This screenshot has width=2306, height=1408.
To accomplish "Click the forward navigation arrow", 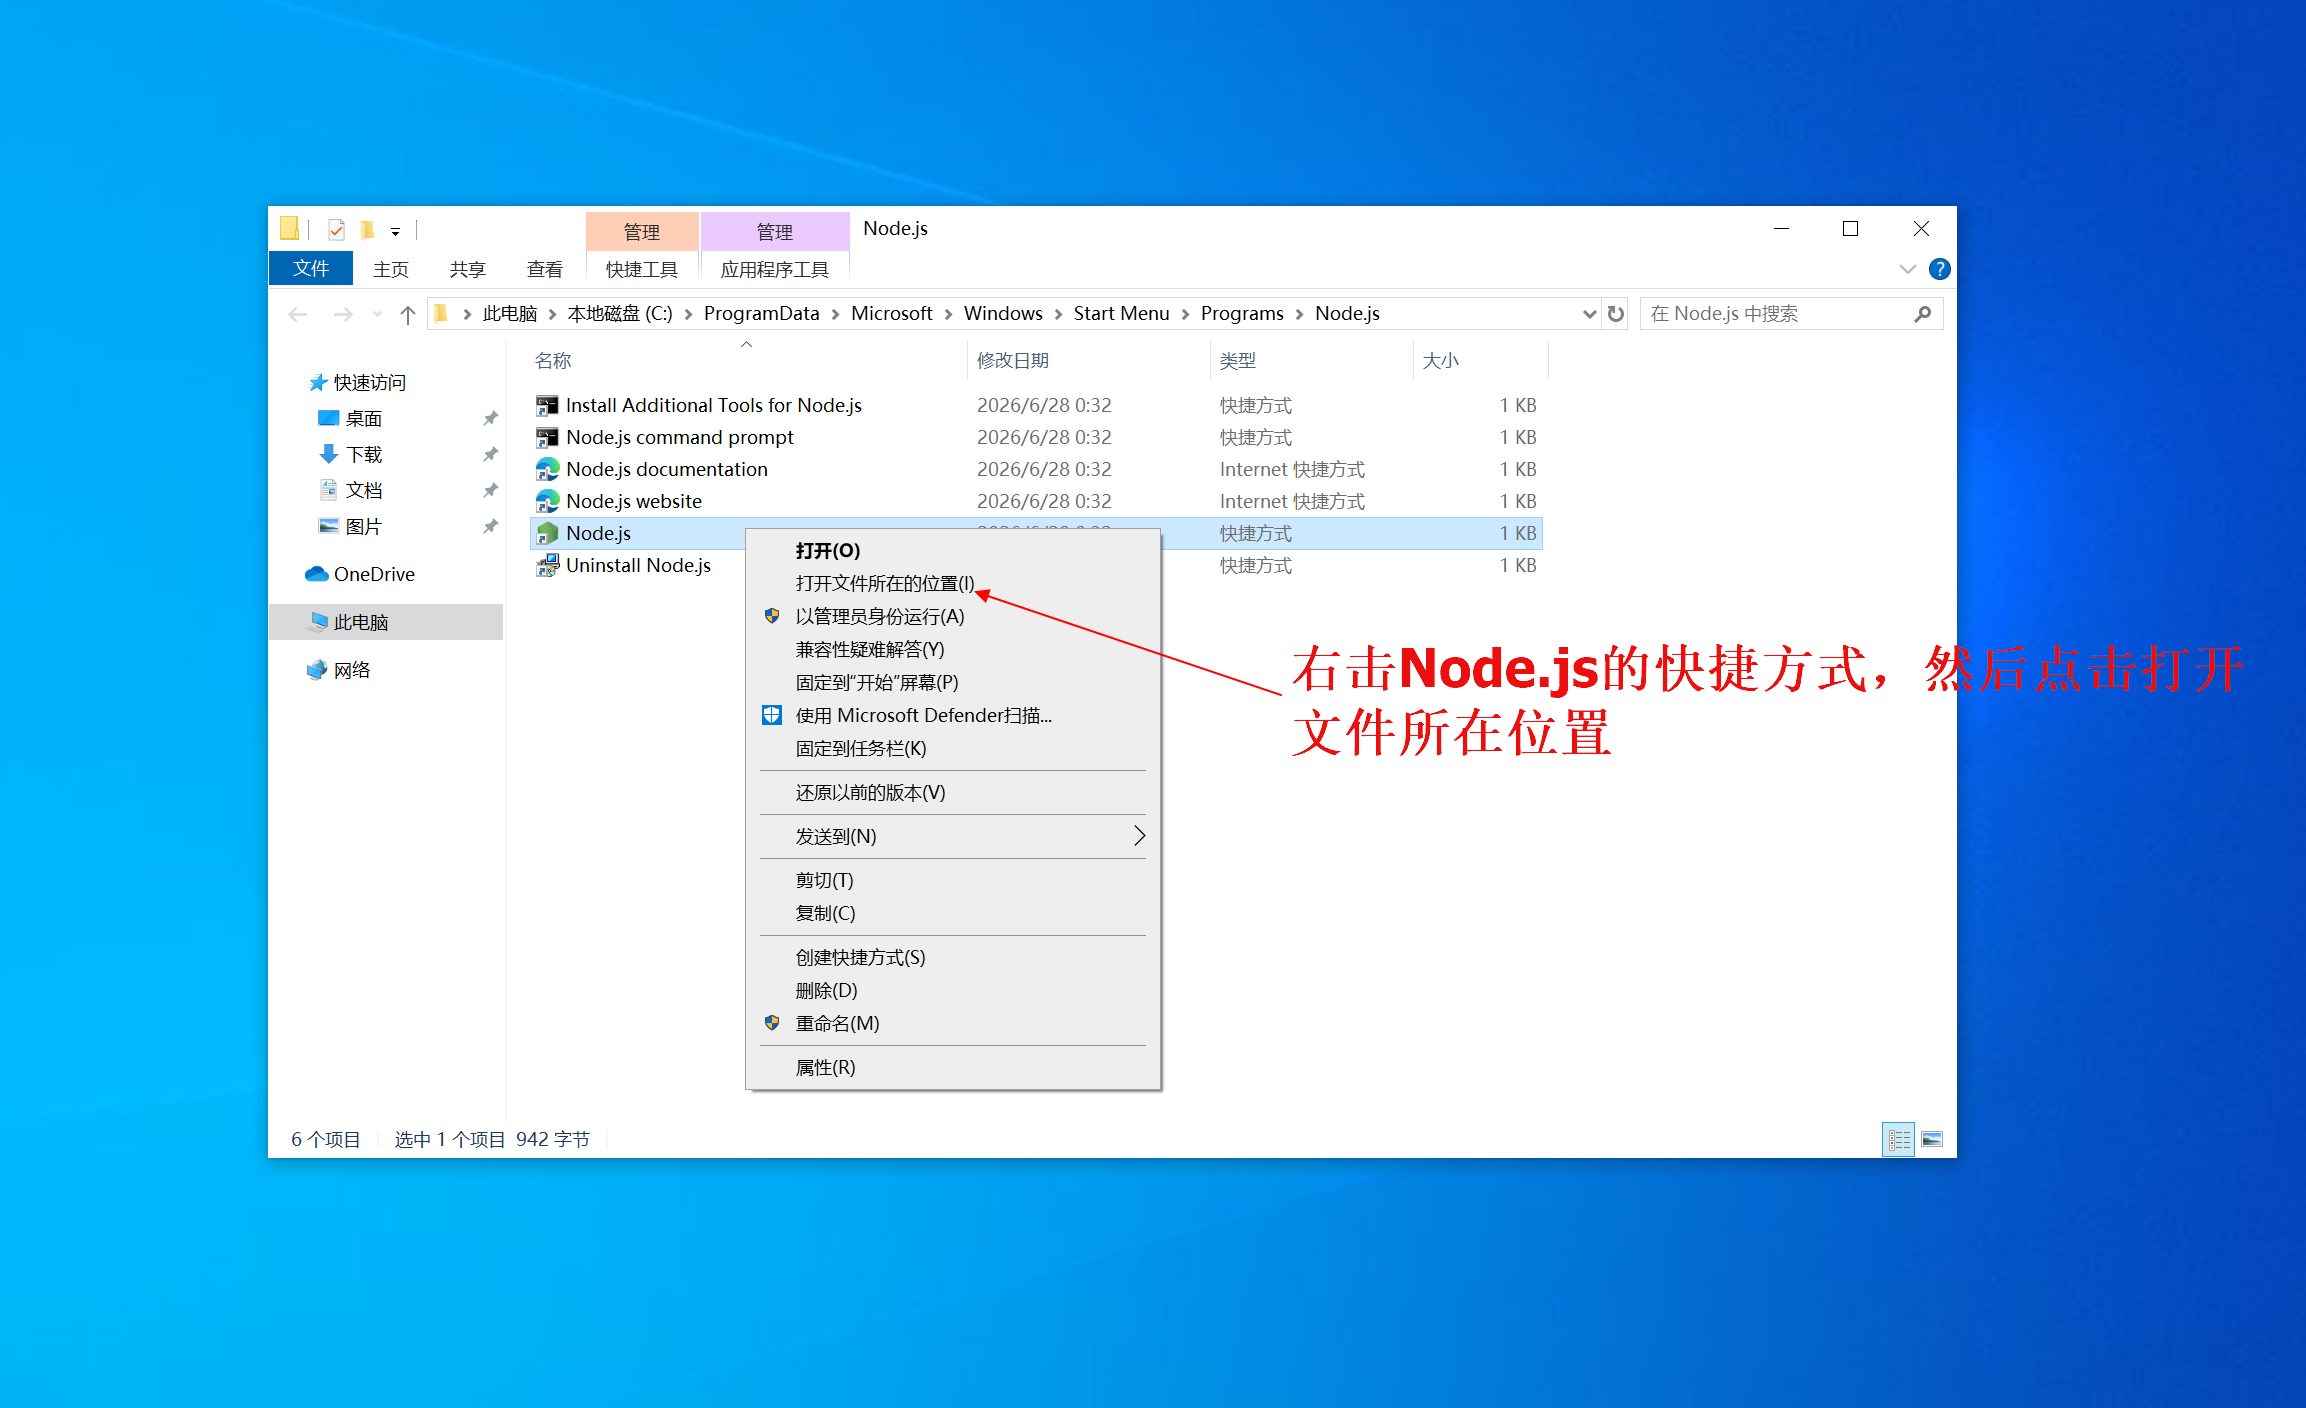I will coord(343,314).
